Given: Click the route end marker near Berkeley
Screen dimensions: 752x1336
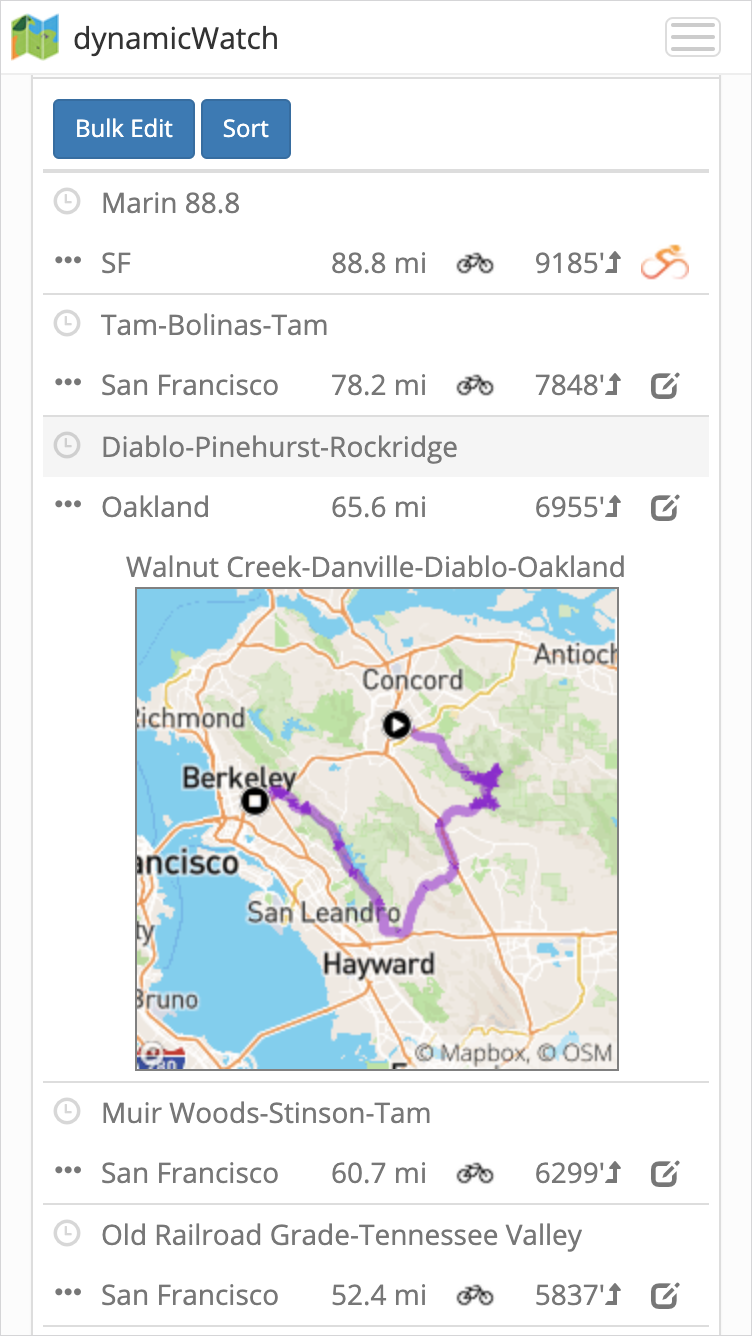Looking at the screenshot, I should pos(256,800).
